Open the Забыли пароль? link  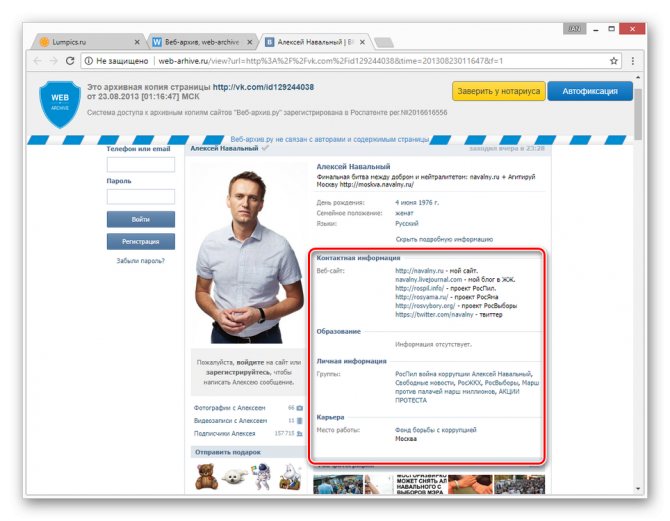coord(141,261)
